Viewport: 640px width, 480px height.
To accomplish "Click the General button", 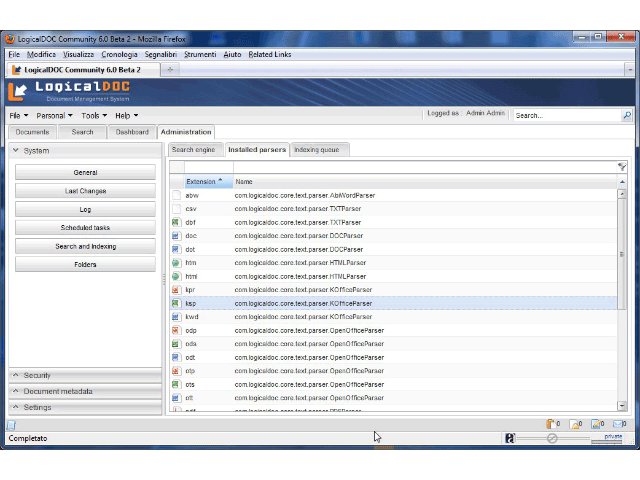I will click(x=85, y=172).
